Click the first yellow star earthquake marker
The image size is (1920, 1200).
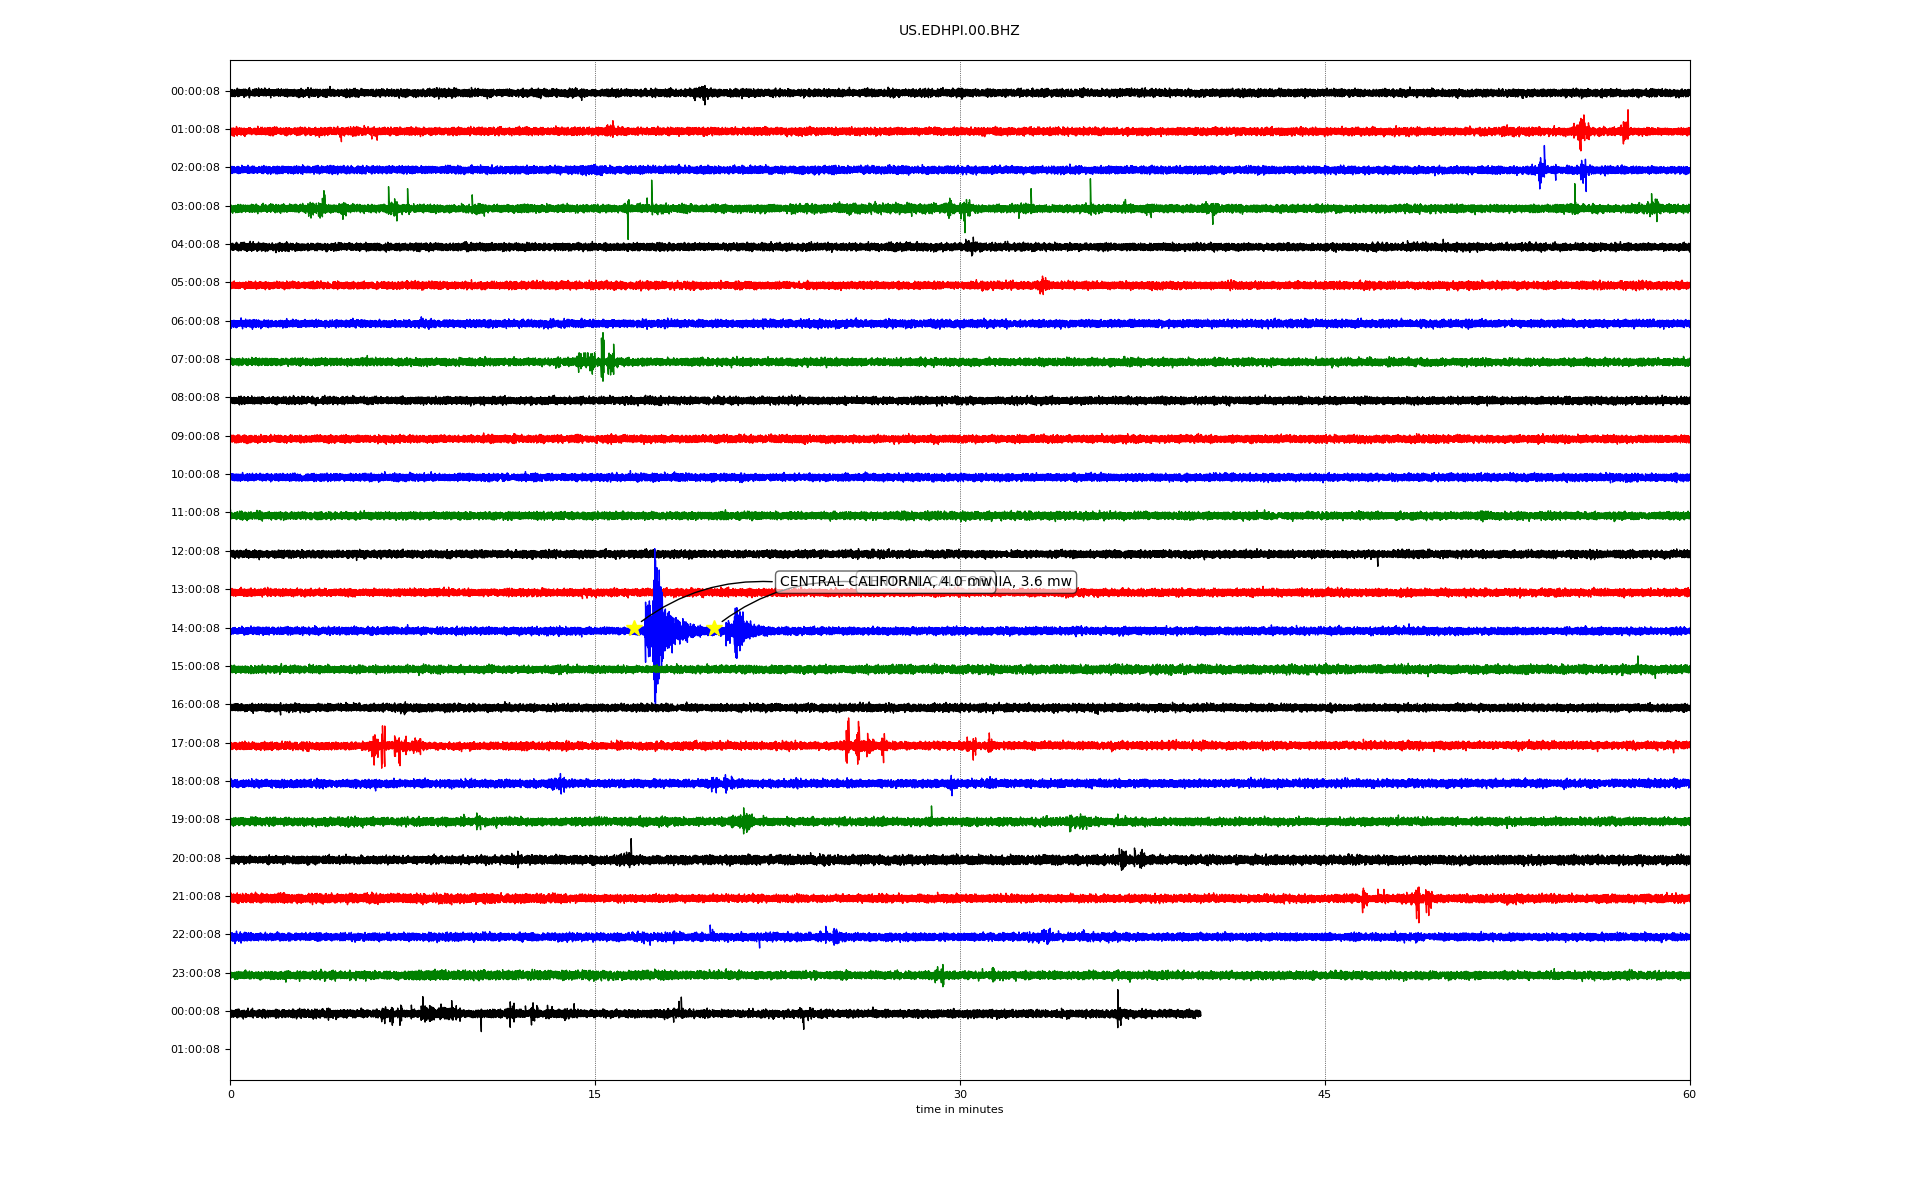(x=634, y=628)
